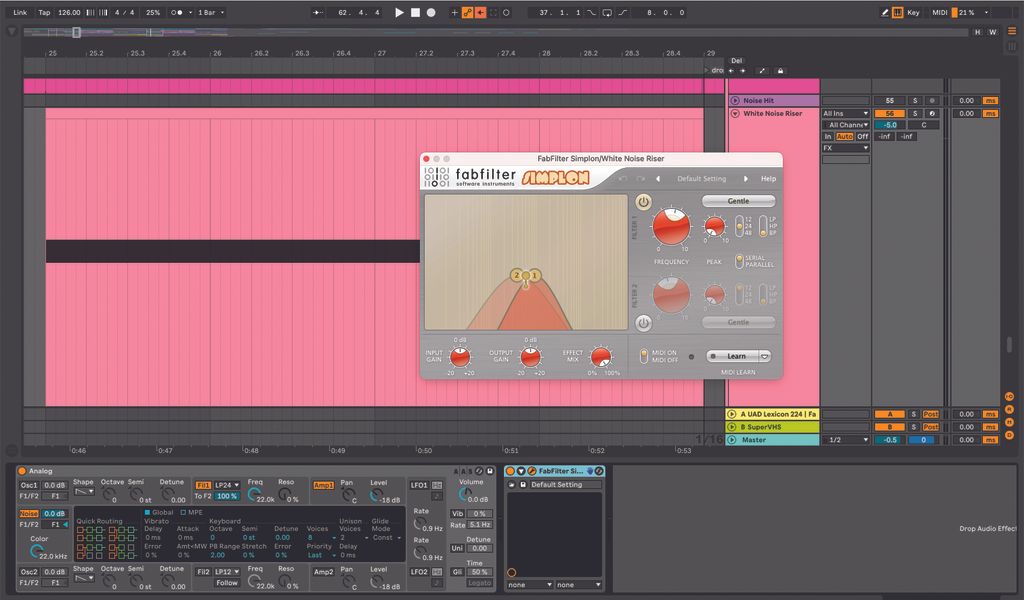Click filter handle 1 in the Simplon display
This screenshot has width=1024, height=600.
click(534, 276)
